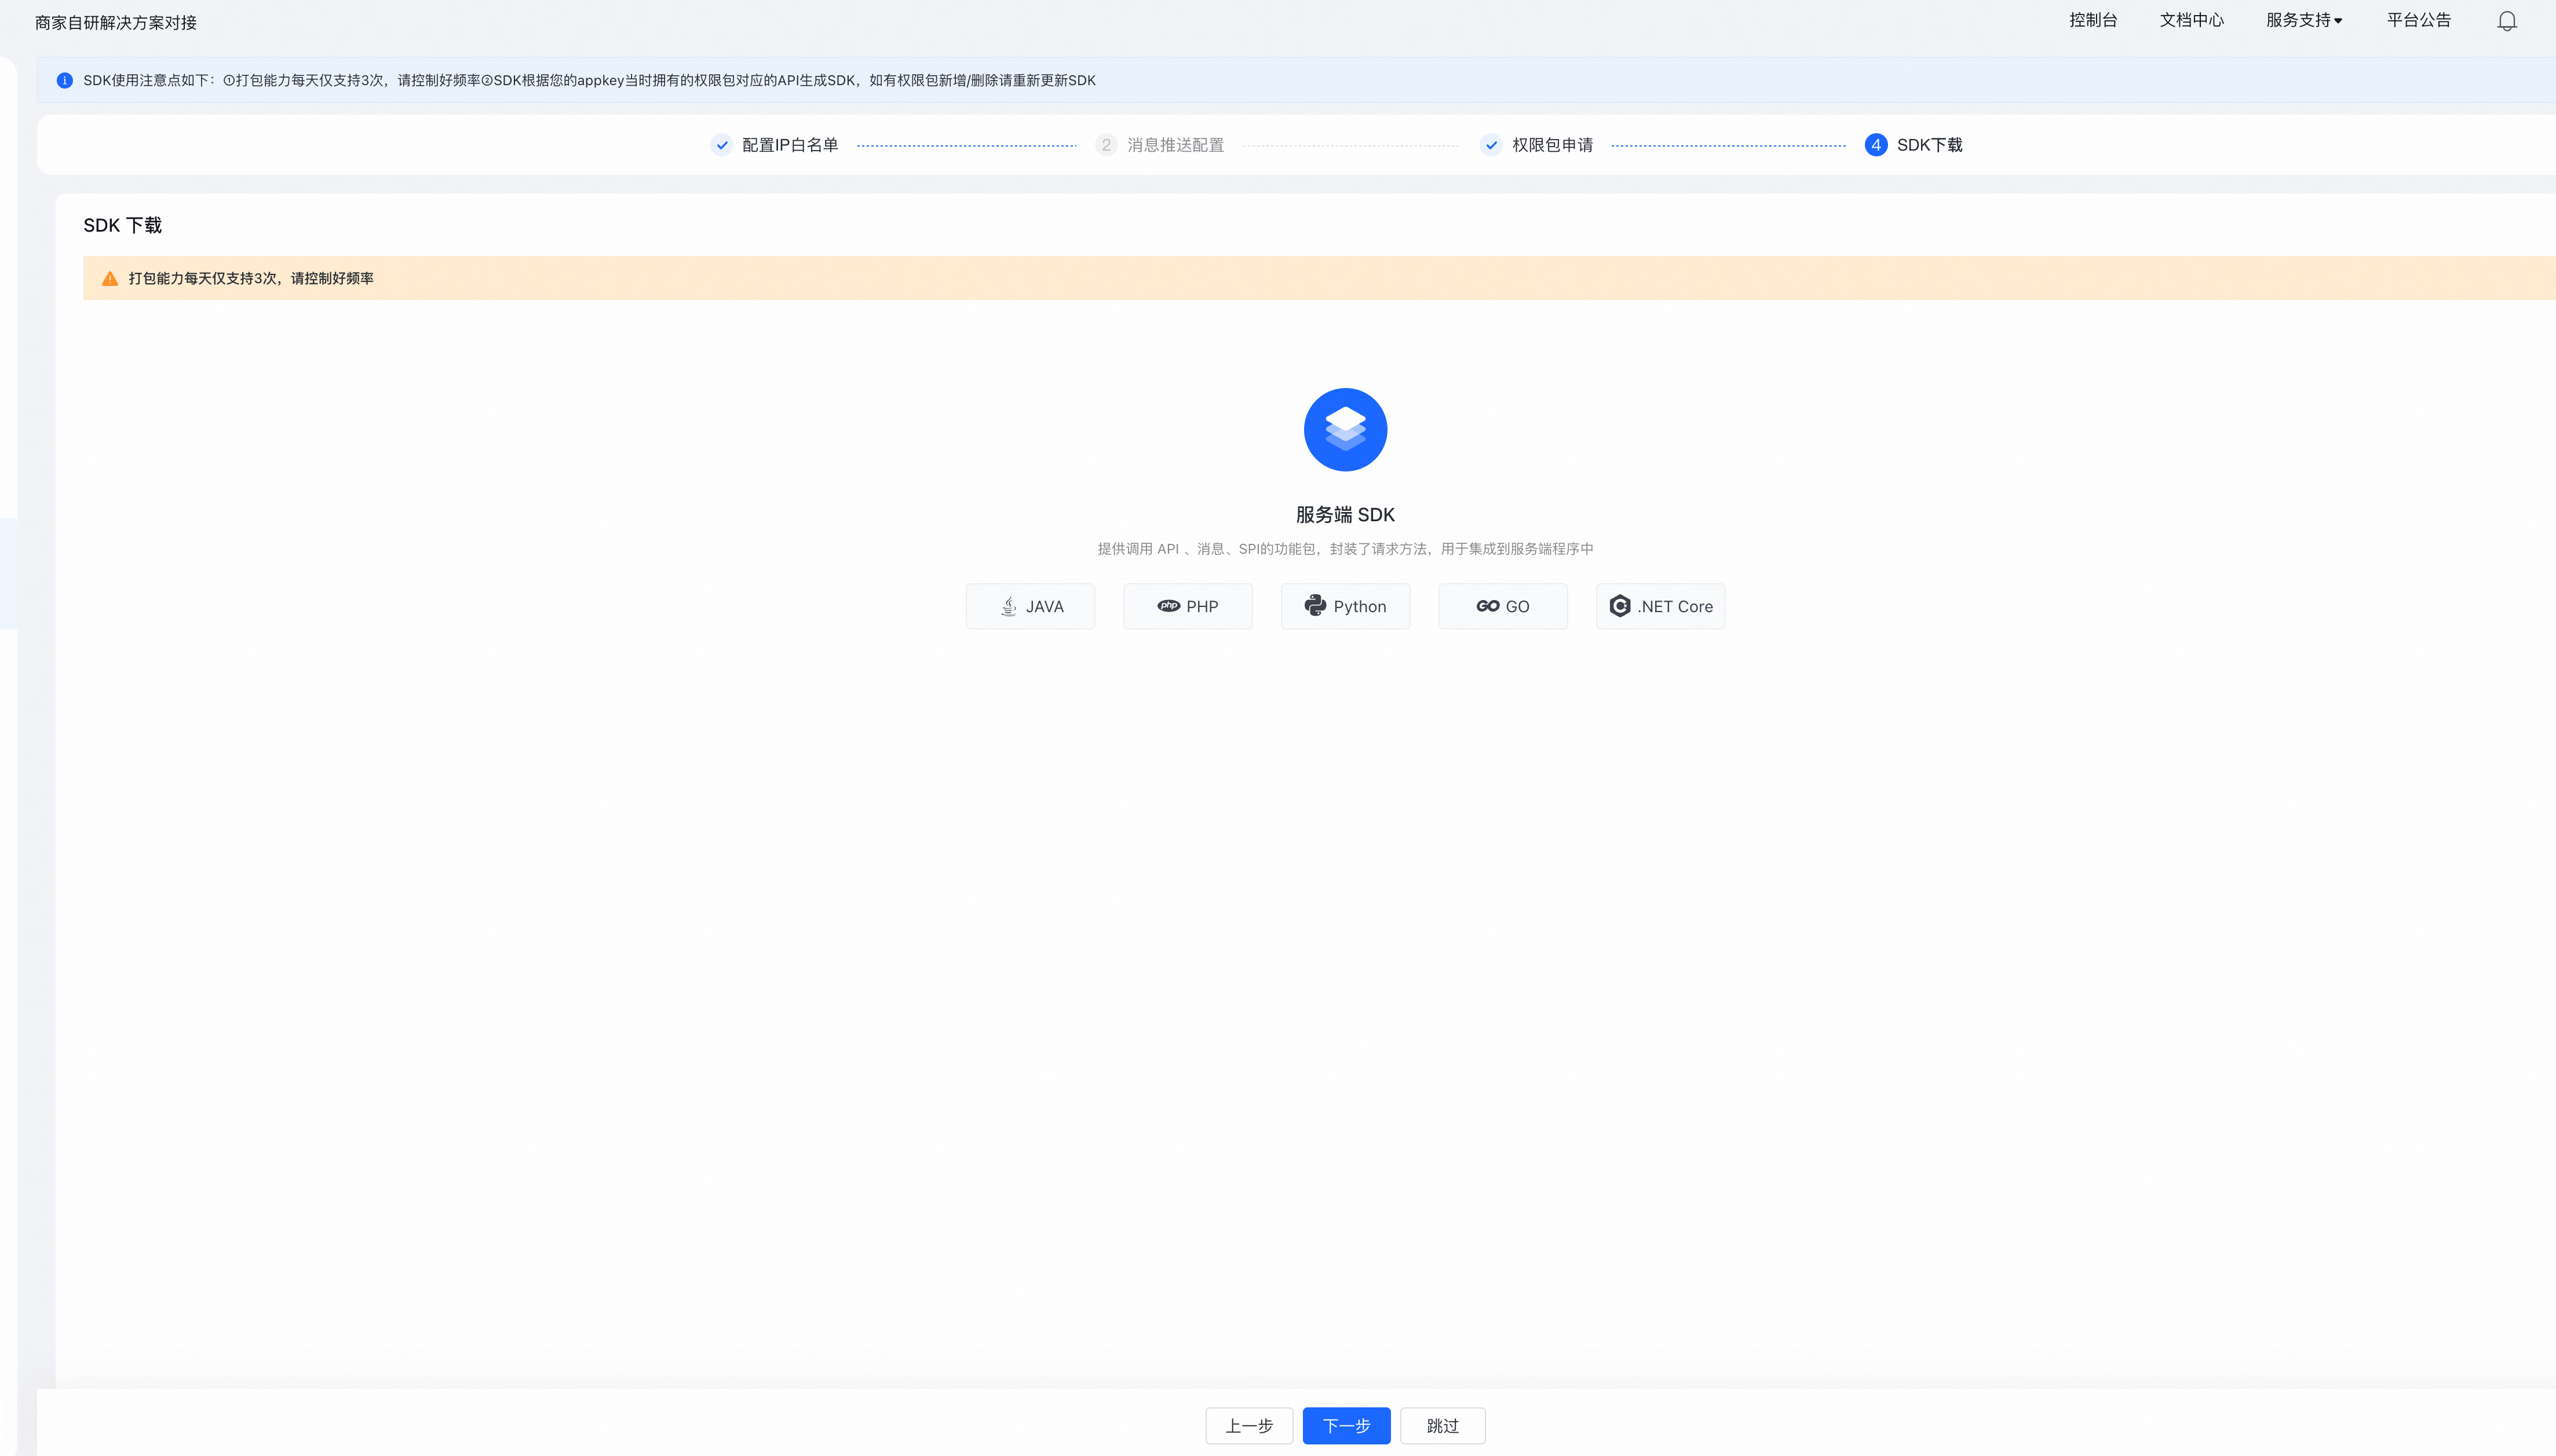Click the blue server SDK layers icon
The height and width of the screenshot is (1456, 2556).
[1345, 430]
